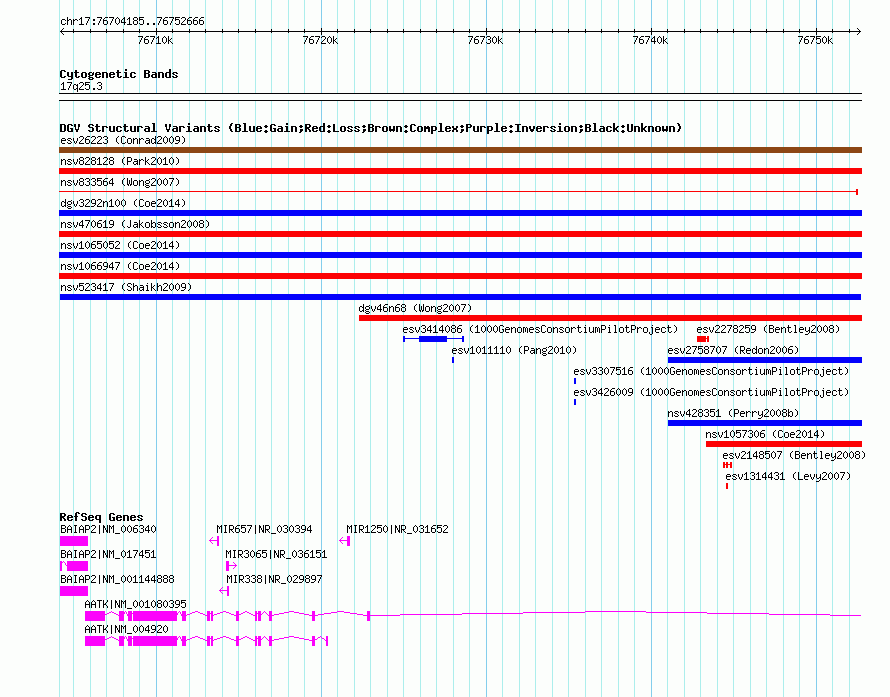The image size is (890, 697).
Task: Click the 76710k ruler mark
Action: click(x=156, y=40)
